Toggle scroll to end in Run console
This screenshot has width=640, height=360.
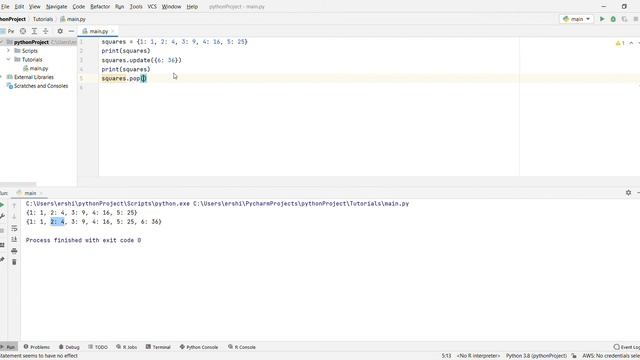pyautogui.click(x=14, y=239)
